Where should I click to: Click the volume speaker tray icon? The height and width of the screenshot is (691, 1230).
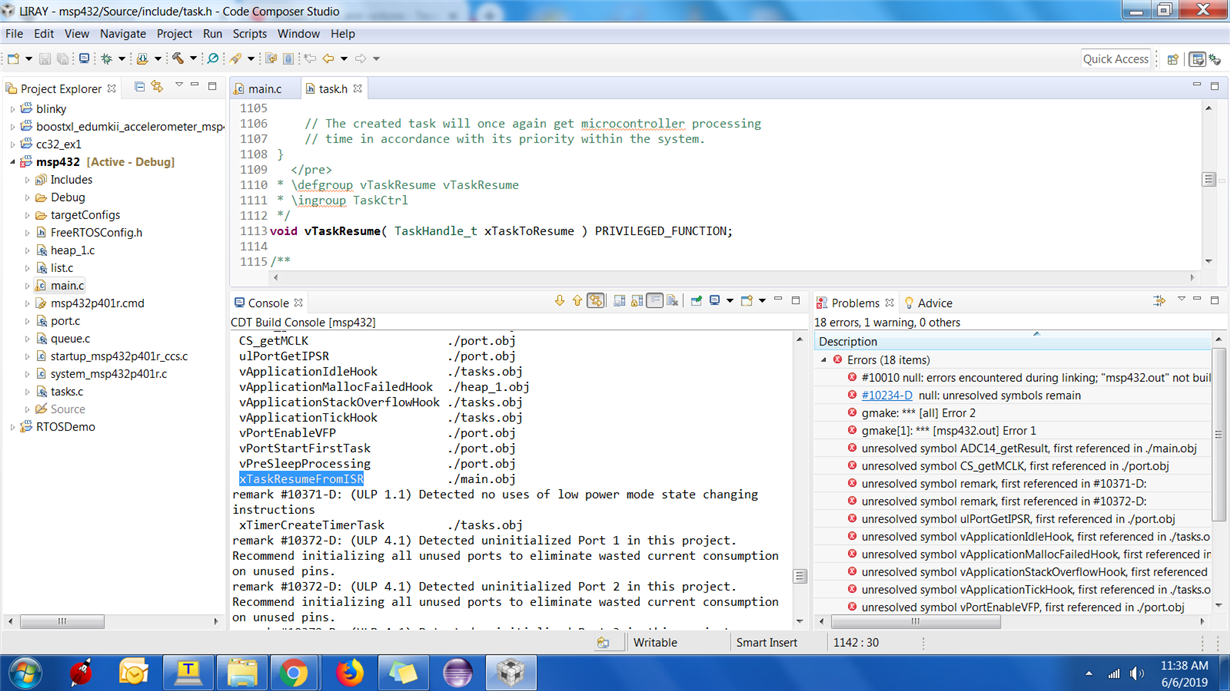coord(1136,673)
